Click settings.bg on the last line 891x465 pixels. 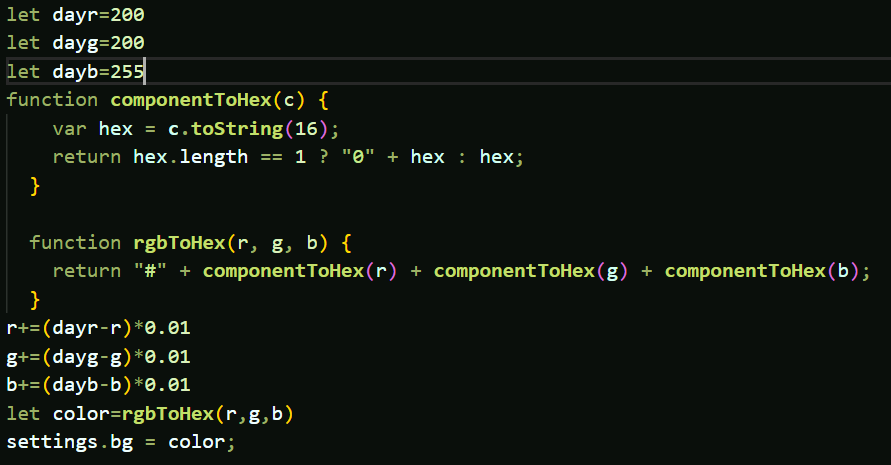[70, 442]
